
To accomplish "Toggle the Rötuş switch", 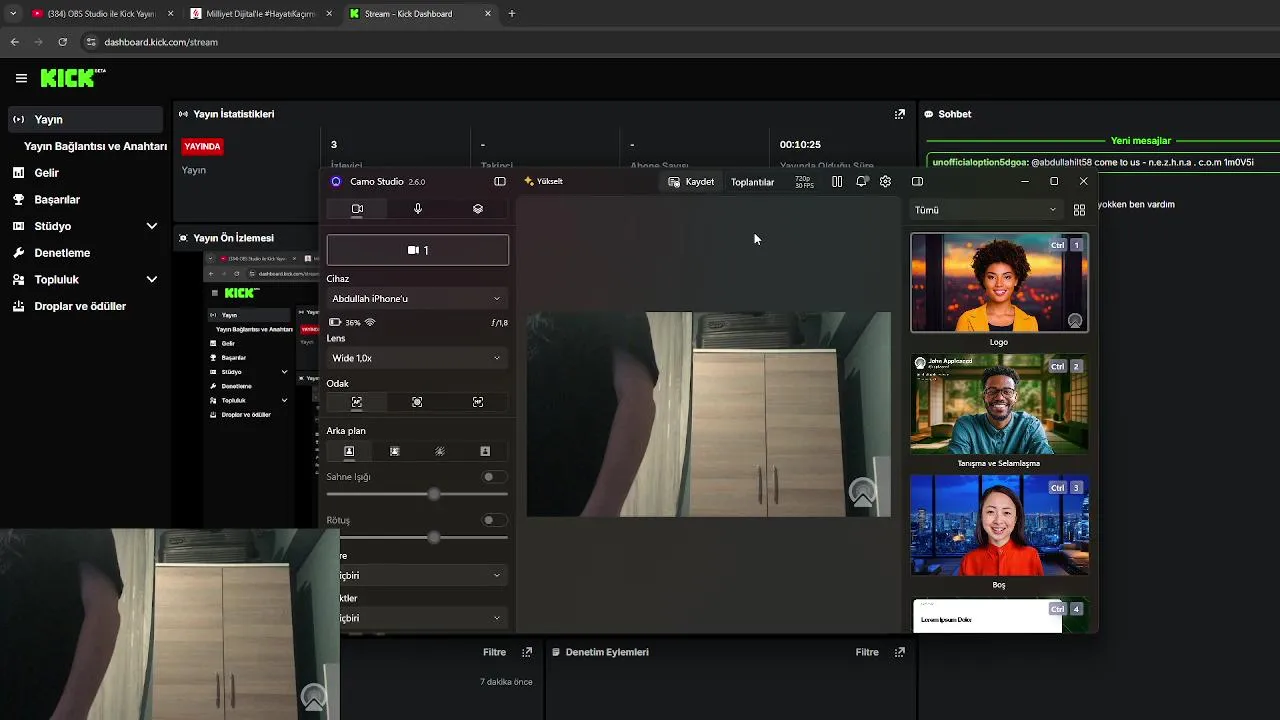I will [494, 520].
